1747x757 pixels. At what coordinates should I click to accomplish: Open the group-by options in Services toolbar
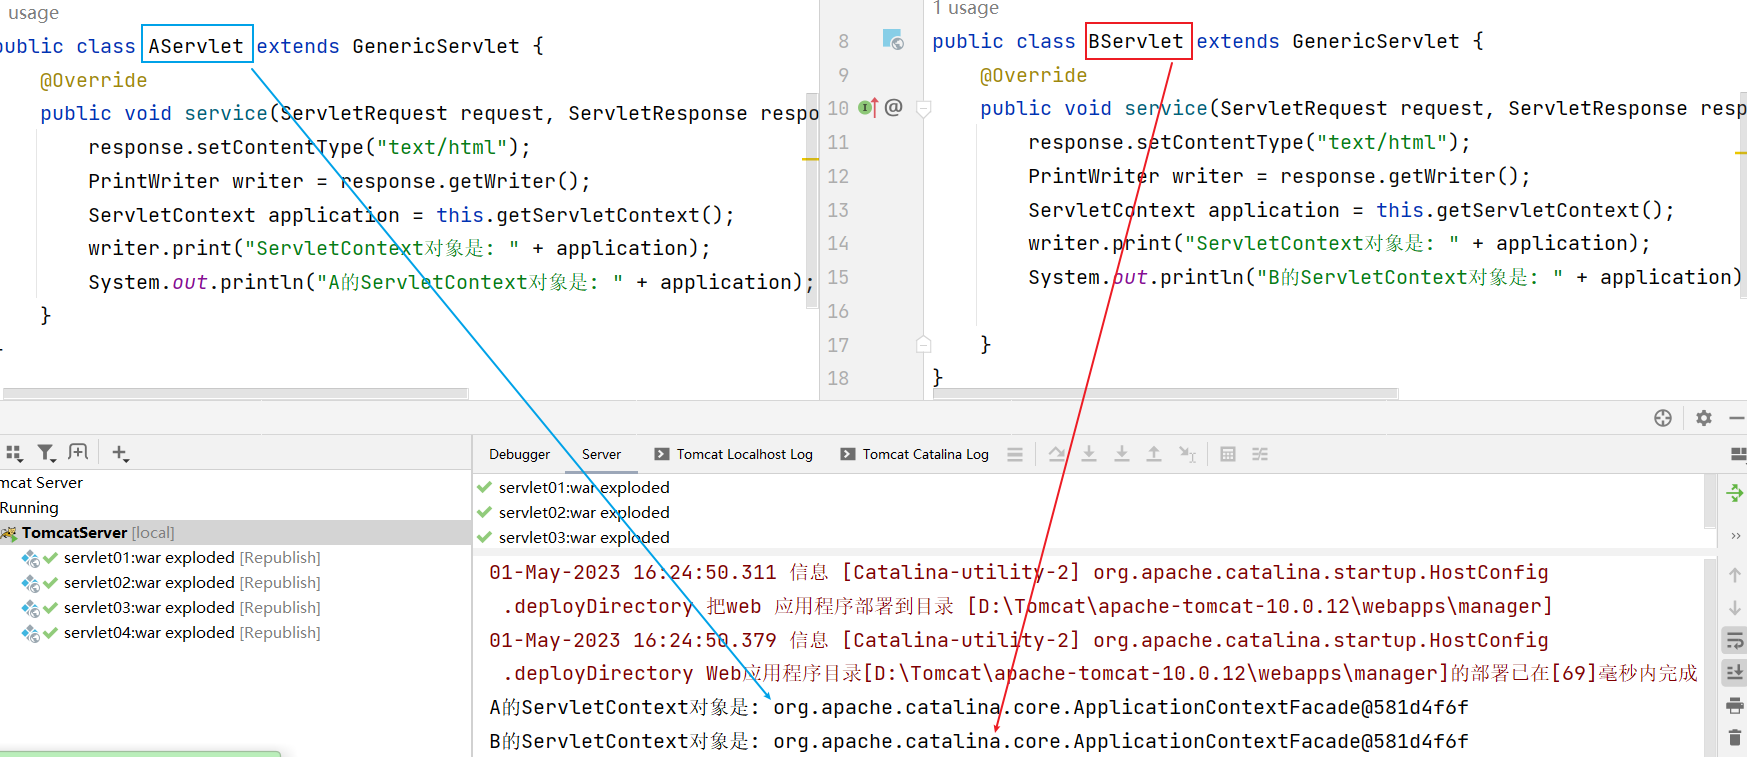click(x=14, y=453)
